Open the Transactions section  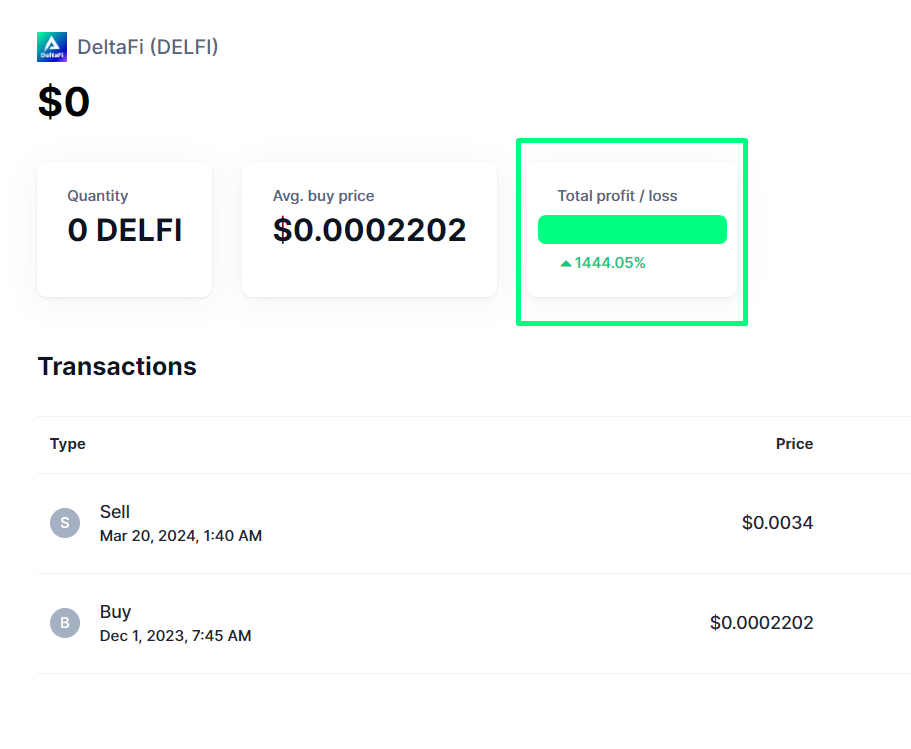pyautogui.click(x=116, y=366)
